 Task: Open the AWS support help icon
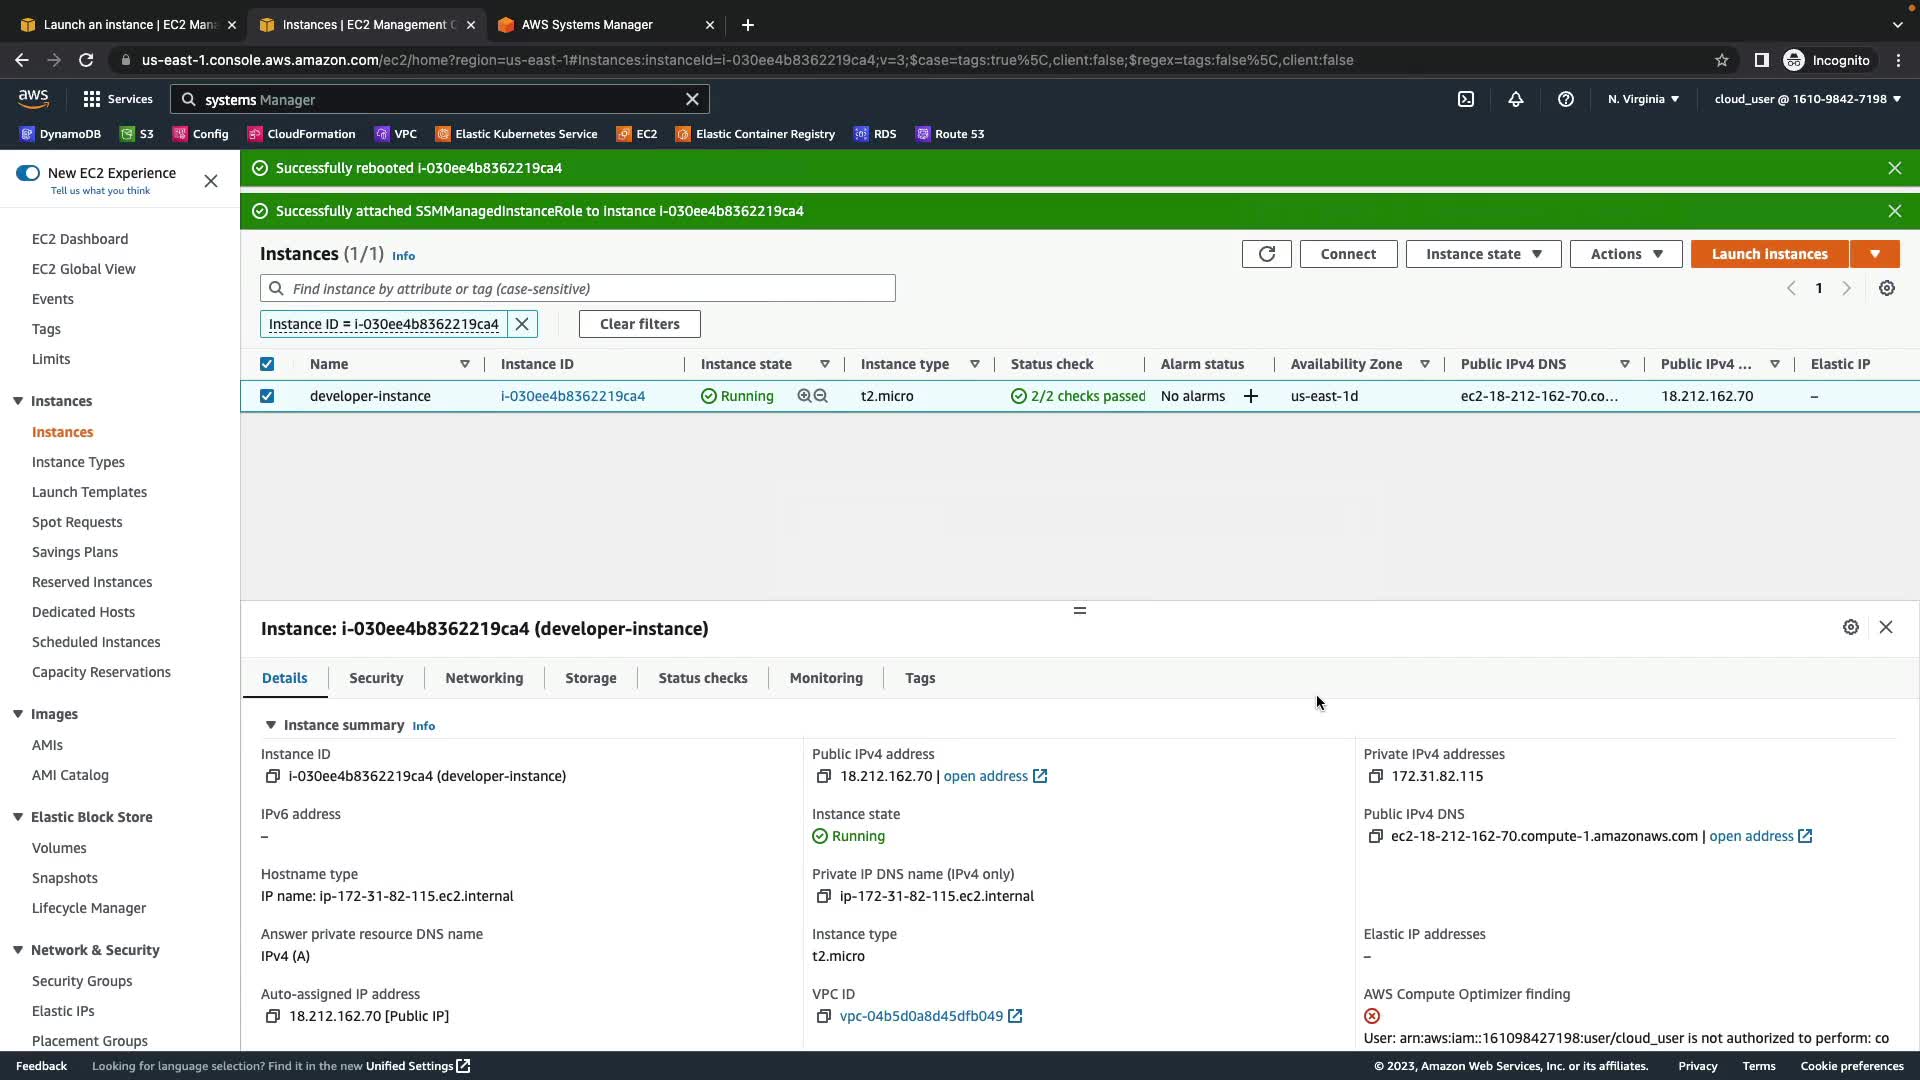tap(1566, 99)
